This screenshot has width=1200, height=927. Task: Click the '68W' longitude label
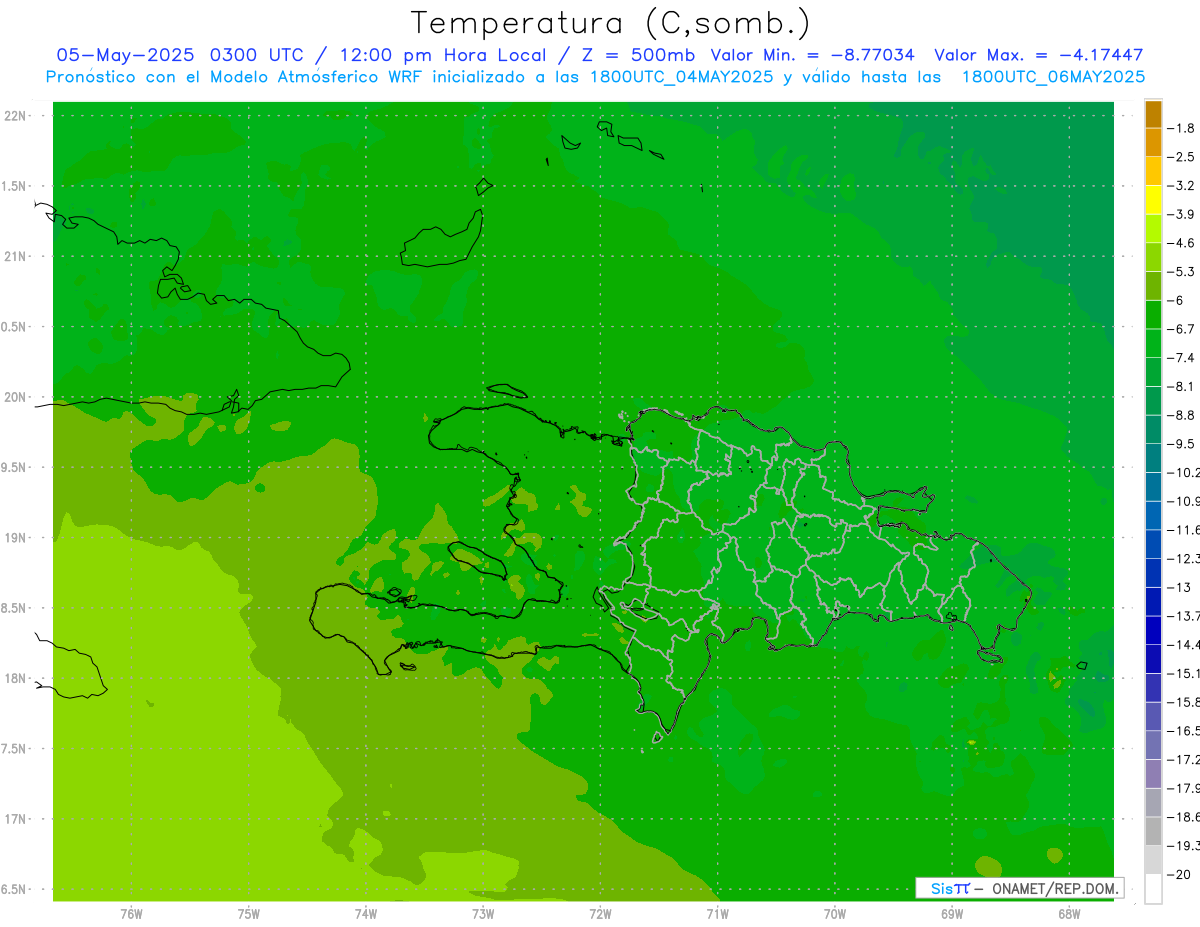coord(1069,913)
